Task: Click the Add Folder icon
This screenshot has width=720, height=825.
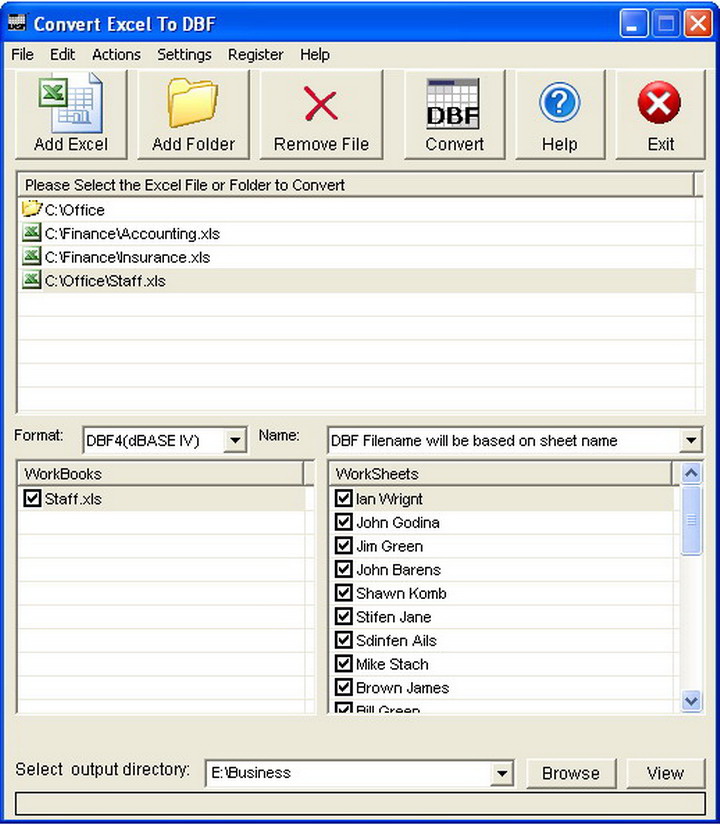Action: pyautogui.click(x=192, y=103)
